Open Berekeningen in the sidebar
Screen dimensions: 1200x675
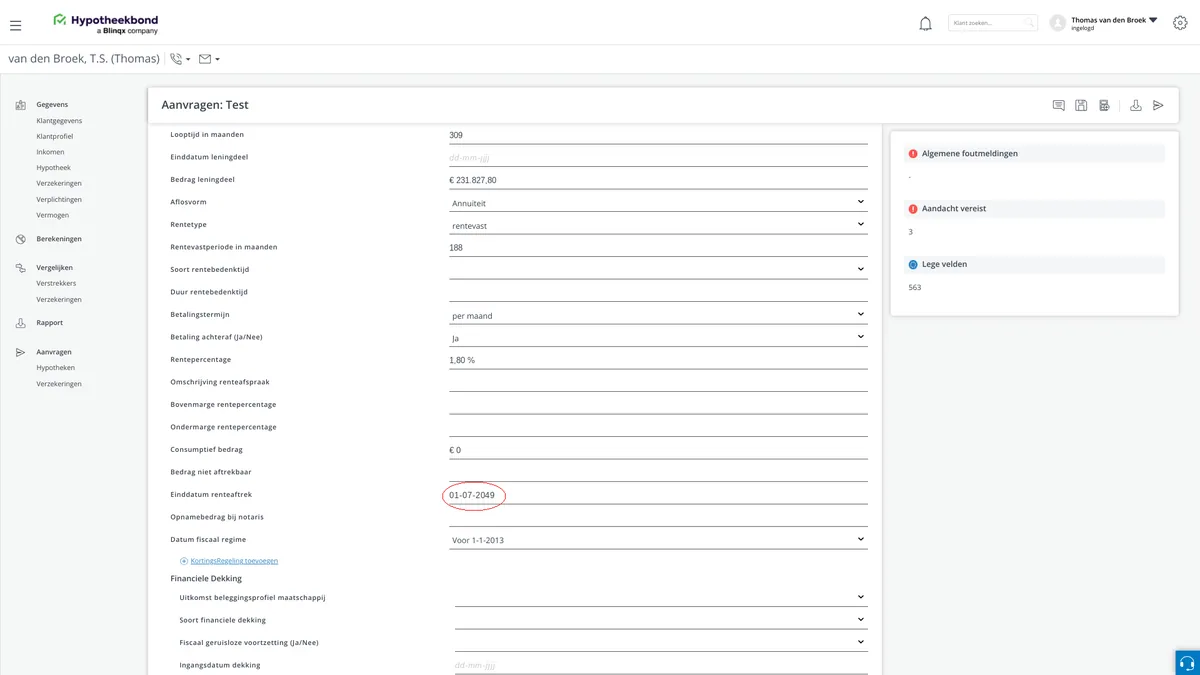click(59, 239)
